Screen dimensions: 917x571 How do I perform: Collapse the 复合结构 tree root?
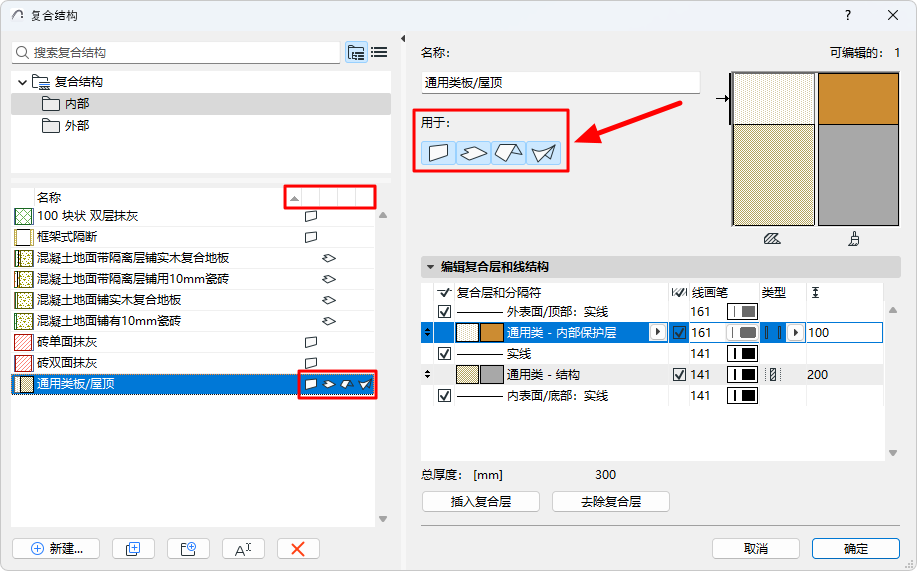pos(23,82)
